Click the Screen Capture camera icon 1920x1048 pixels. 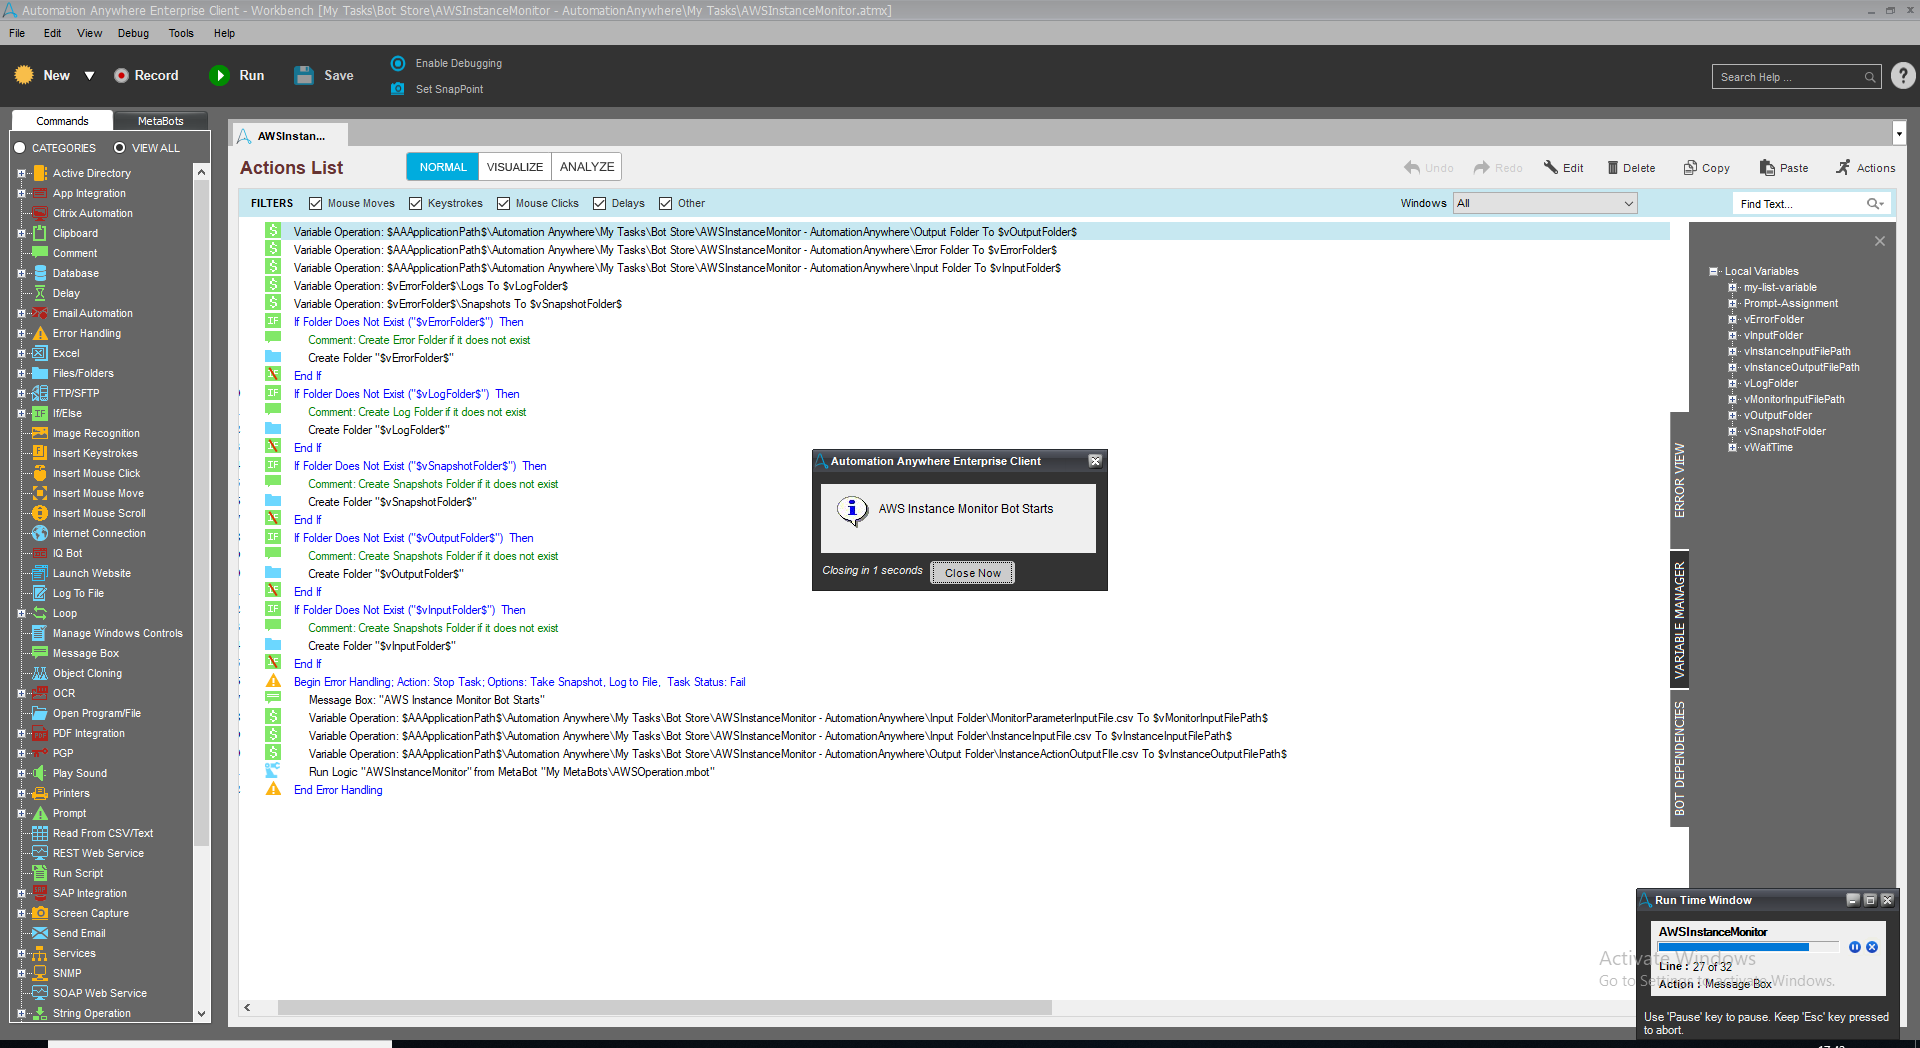pyautogui.click(x=40, y=913)
